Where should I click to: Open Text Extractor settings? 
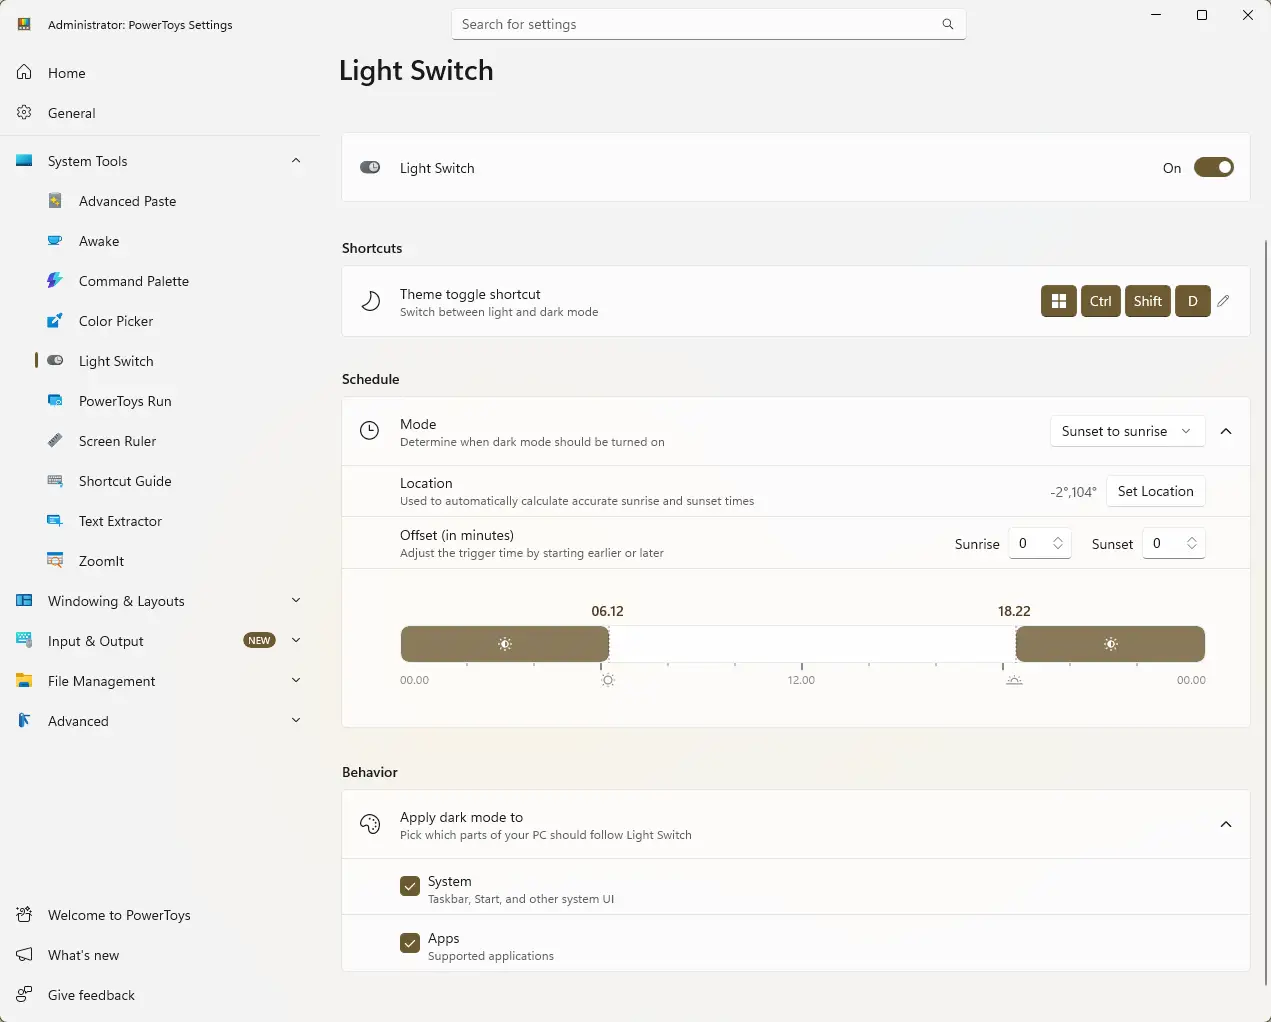tap(122, 521)
